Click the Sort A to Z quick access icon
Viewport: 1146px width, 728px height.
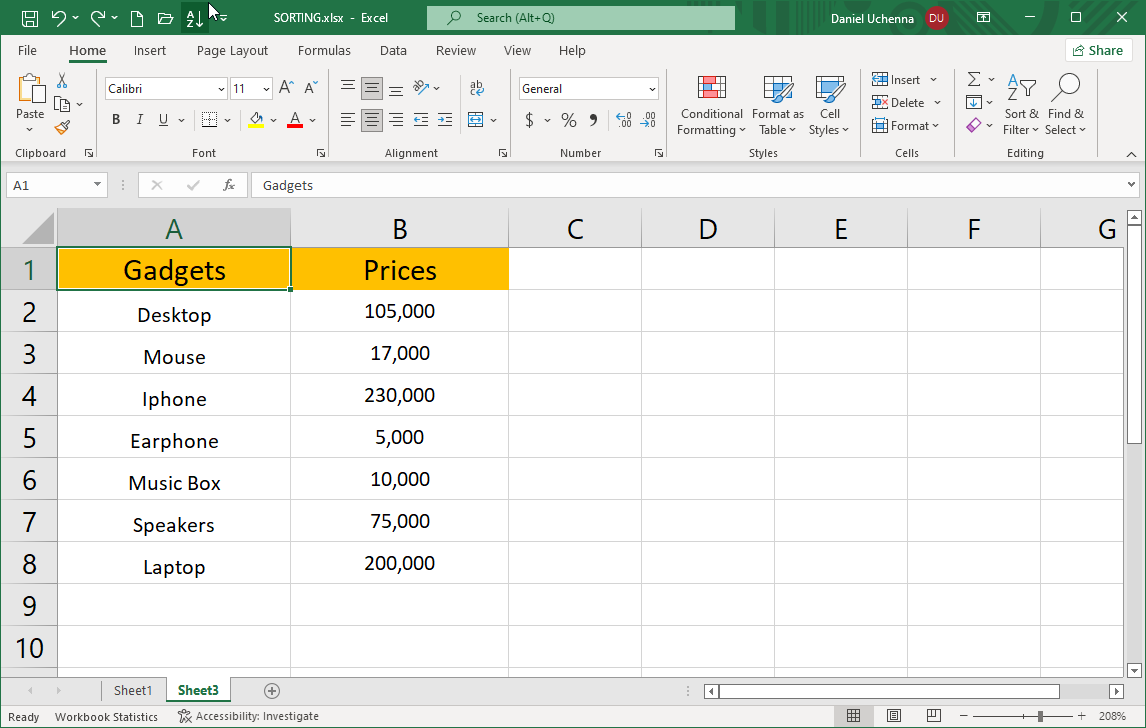tap(195, 18)
